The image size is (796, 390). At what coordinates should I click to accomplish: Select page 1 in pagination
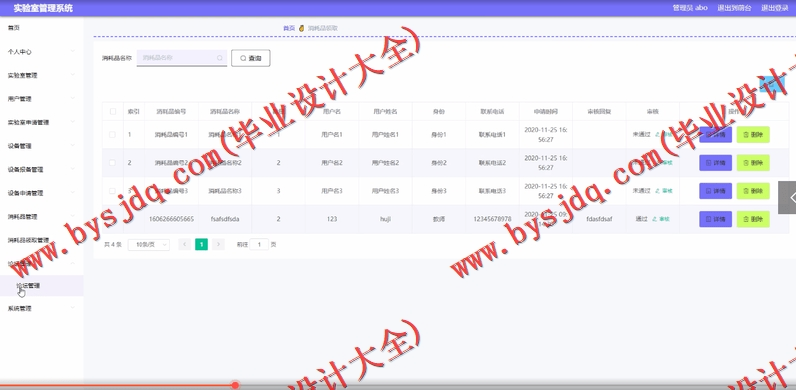202,244
